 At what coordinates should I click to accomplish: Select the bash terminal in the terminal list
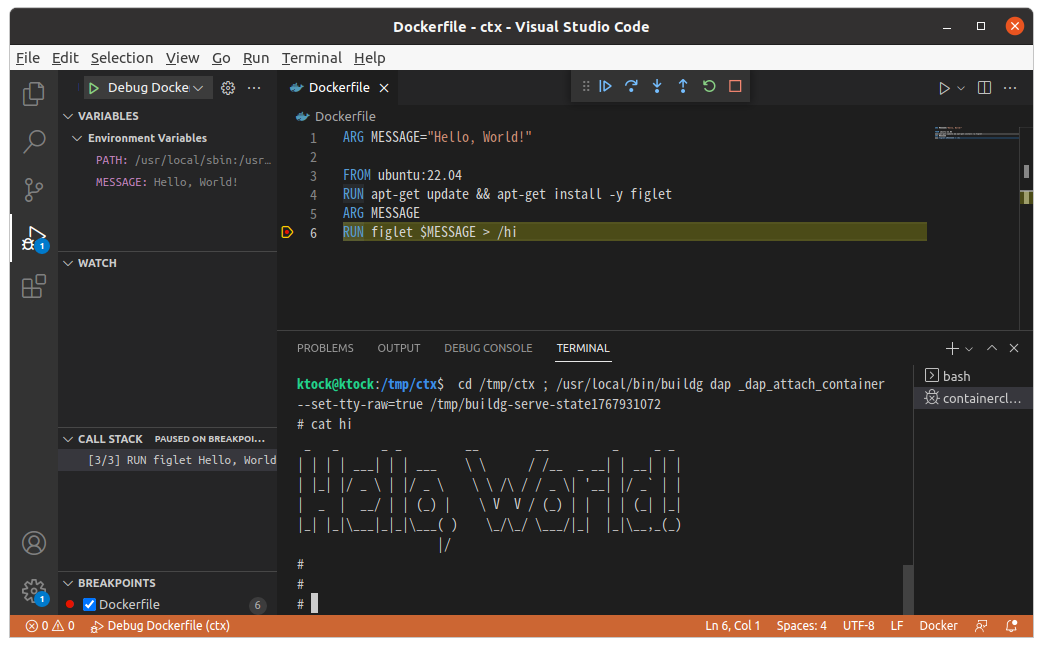[x=955, y=376]
